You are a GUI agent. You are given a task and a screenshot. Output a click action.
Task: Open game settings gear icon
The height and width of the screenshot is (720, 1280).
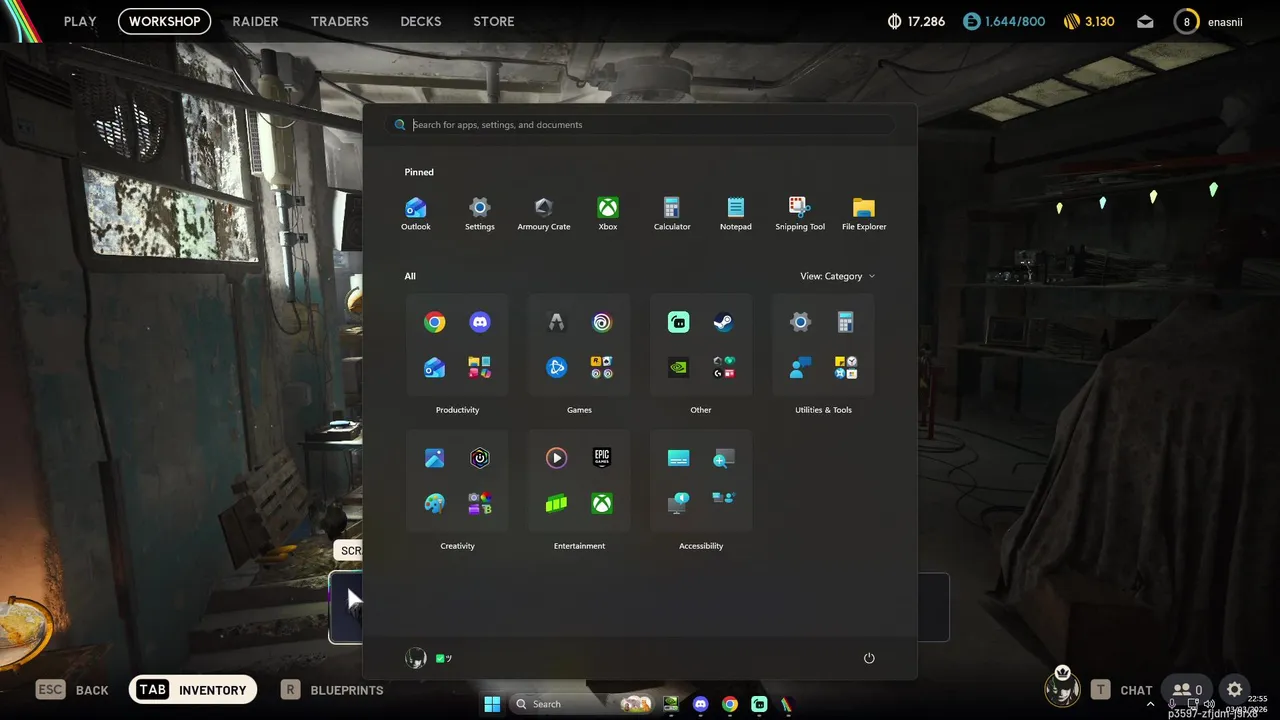tap(1235, 690)
